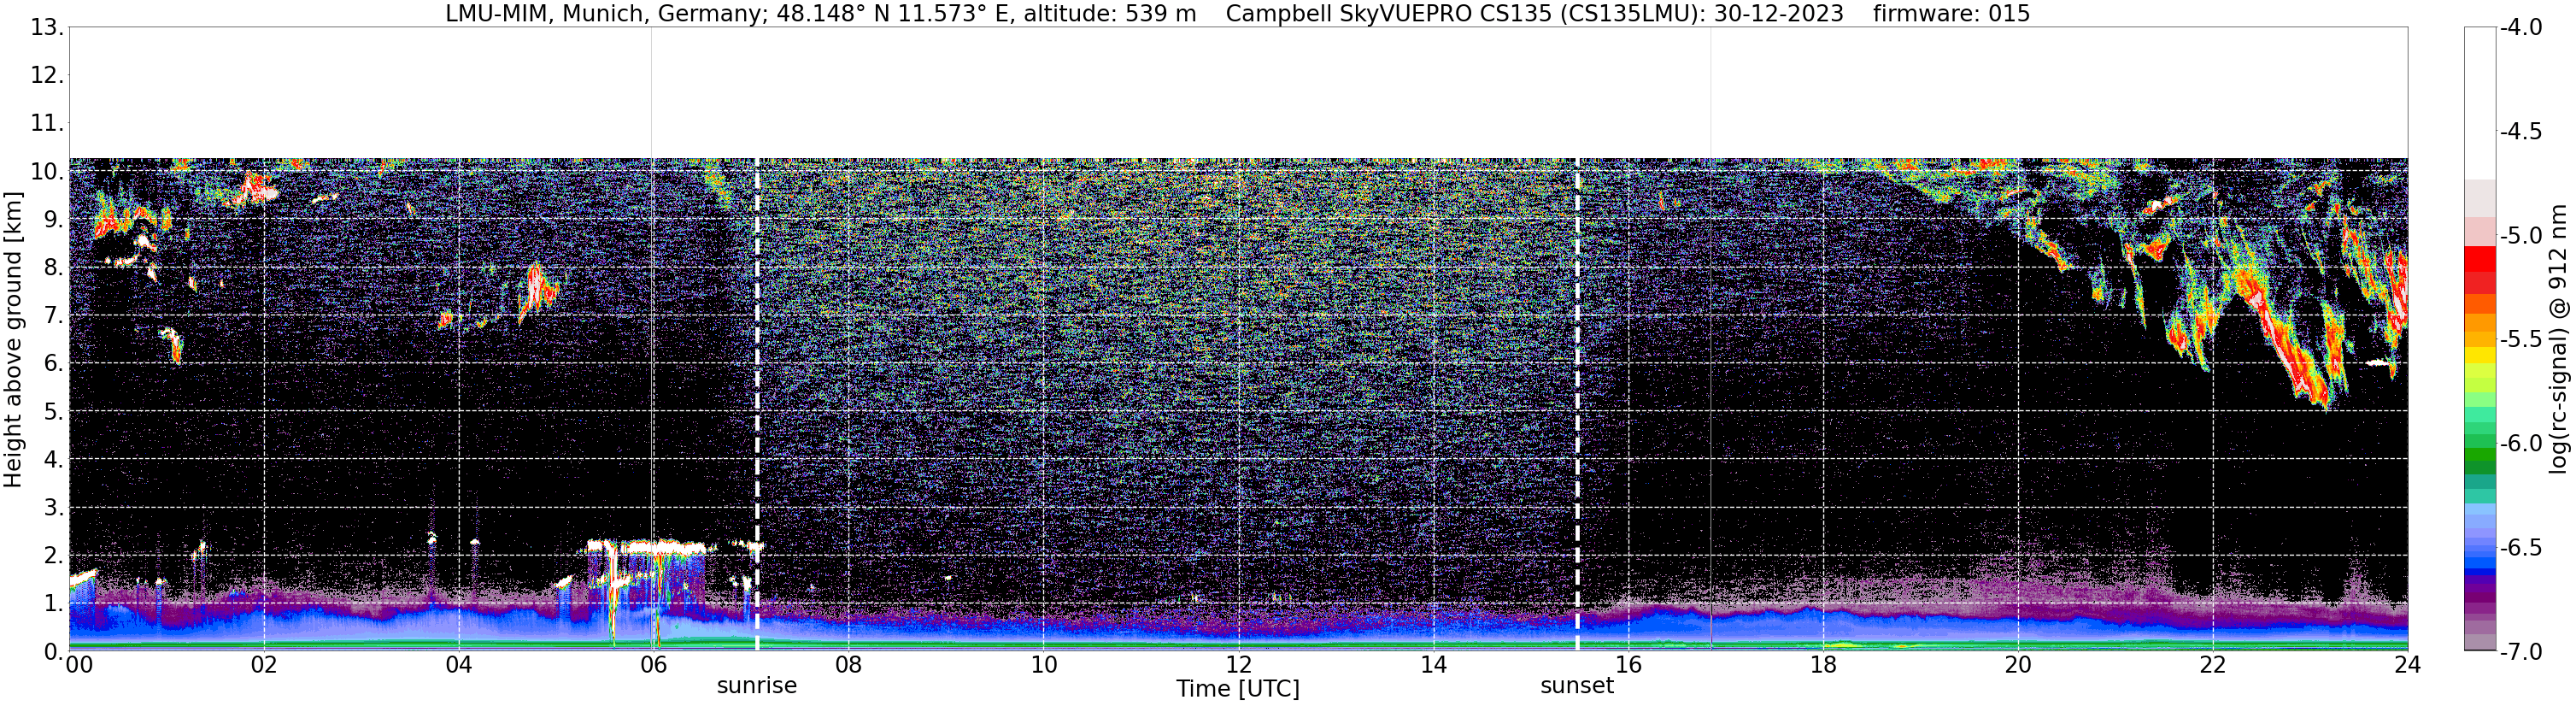
Task: Click the '-6.0' colorbar tick label
Action: click(2520, 443)
